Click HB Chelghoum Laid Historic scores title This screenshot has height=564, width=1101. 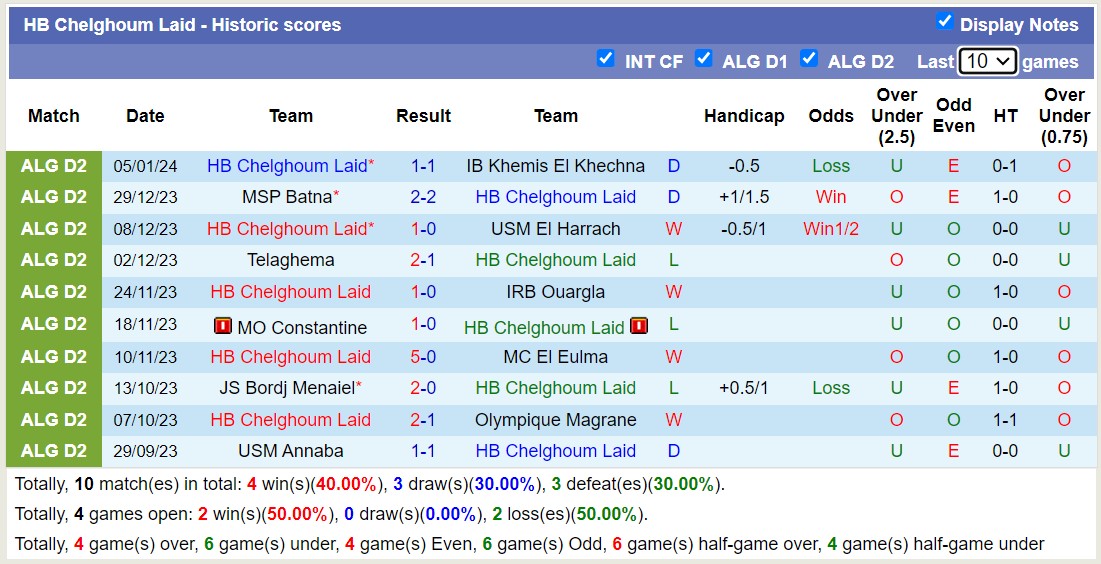tap(183, 25)
